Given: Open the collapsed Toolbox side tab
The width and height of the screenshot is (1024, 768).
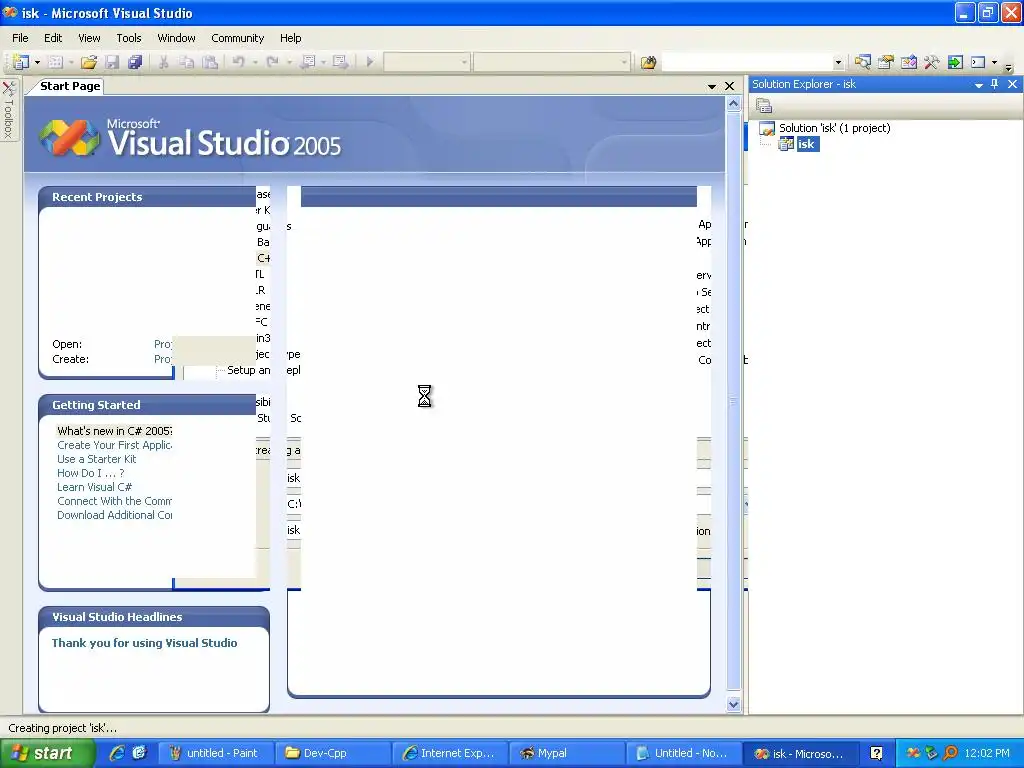Looking at the screenshot, I should tap(8, 109).
